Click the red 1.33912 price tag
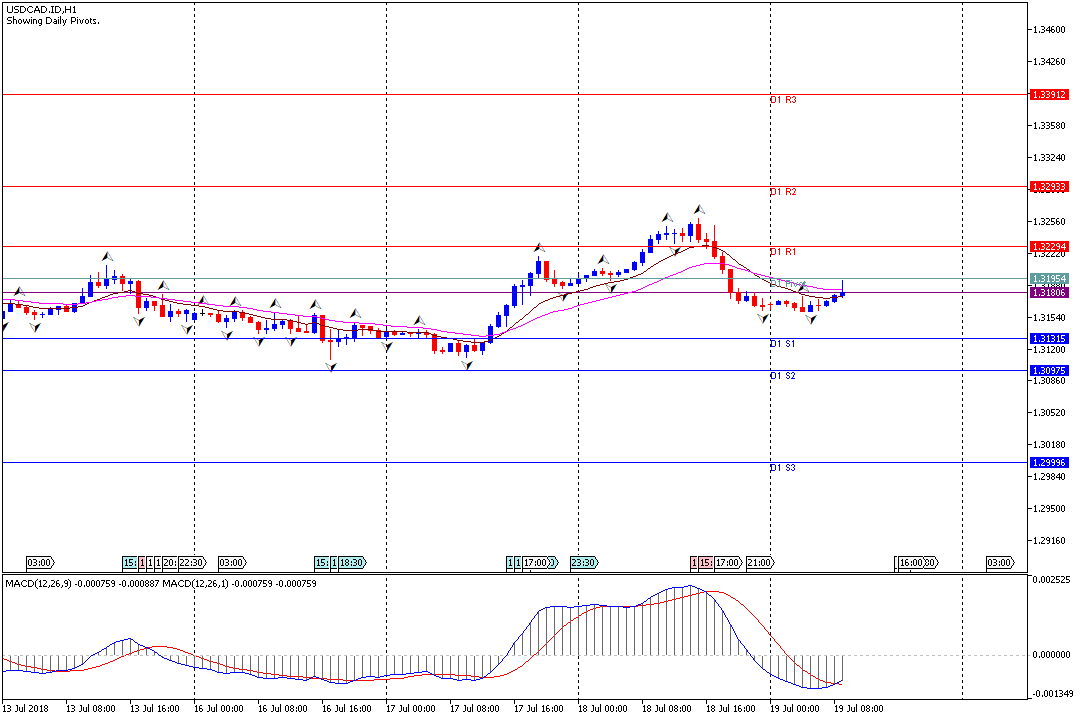This screenshot has height=720, width=1080. pyautogui.click(x=1049, y=94)
